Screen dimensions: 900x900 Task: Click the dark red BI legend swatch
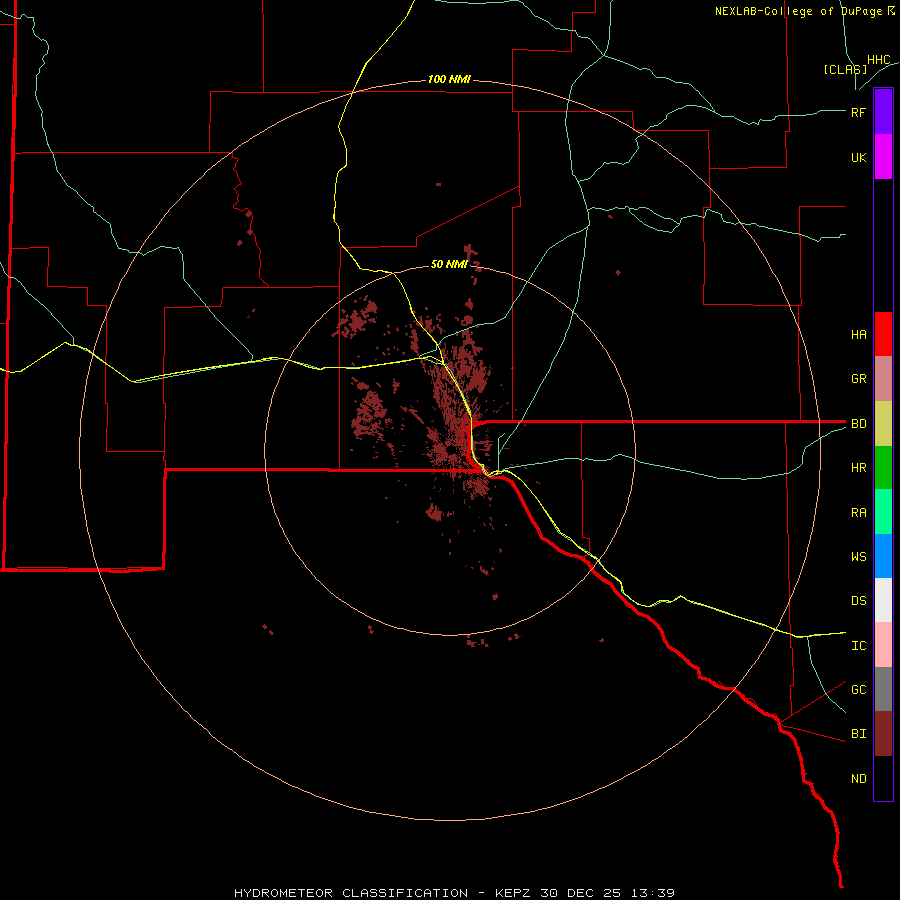point(883,734)
